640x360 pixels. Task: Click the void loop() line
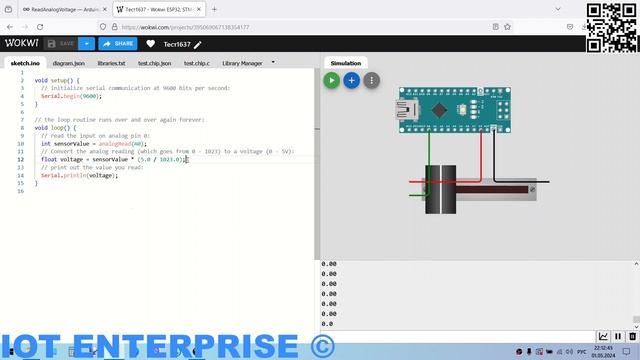55,128
